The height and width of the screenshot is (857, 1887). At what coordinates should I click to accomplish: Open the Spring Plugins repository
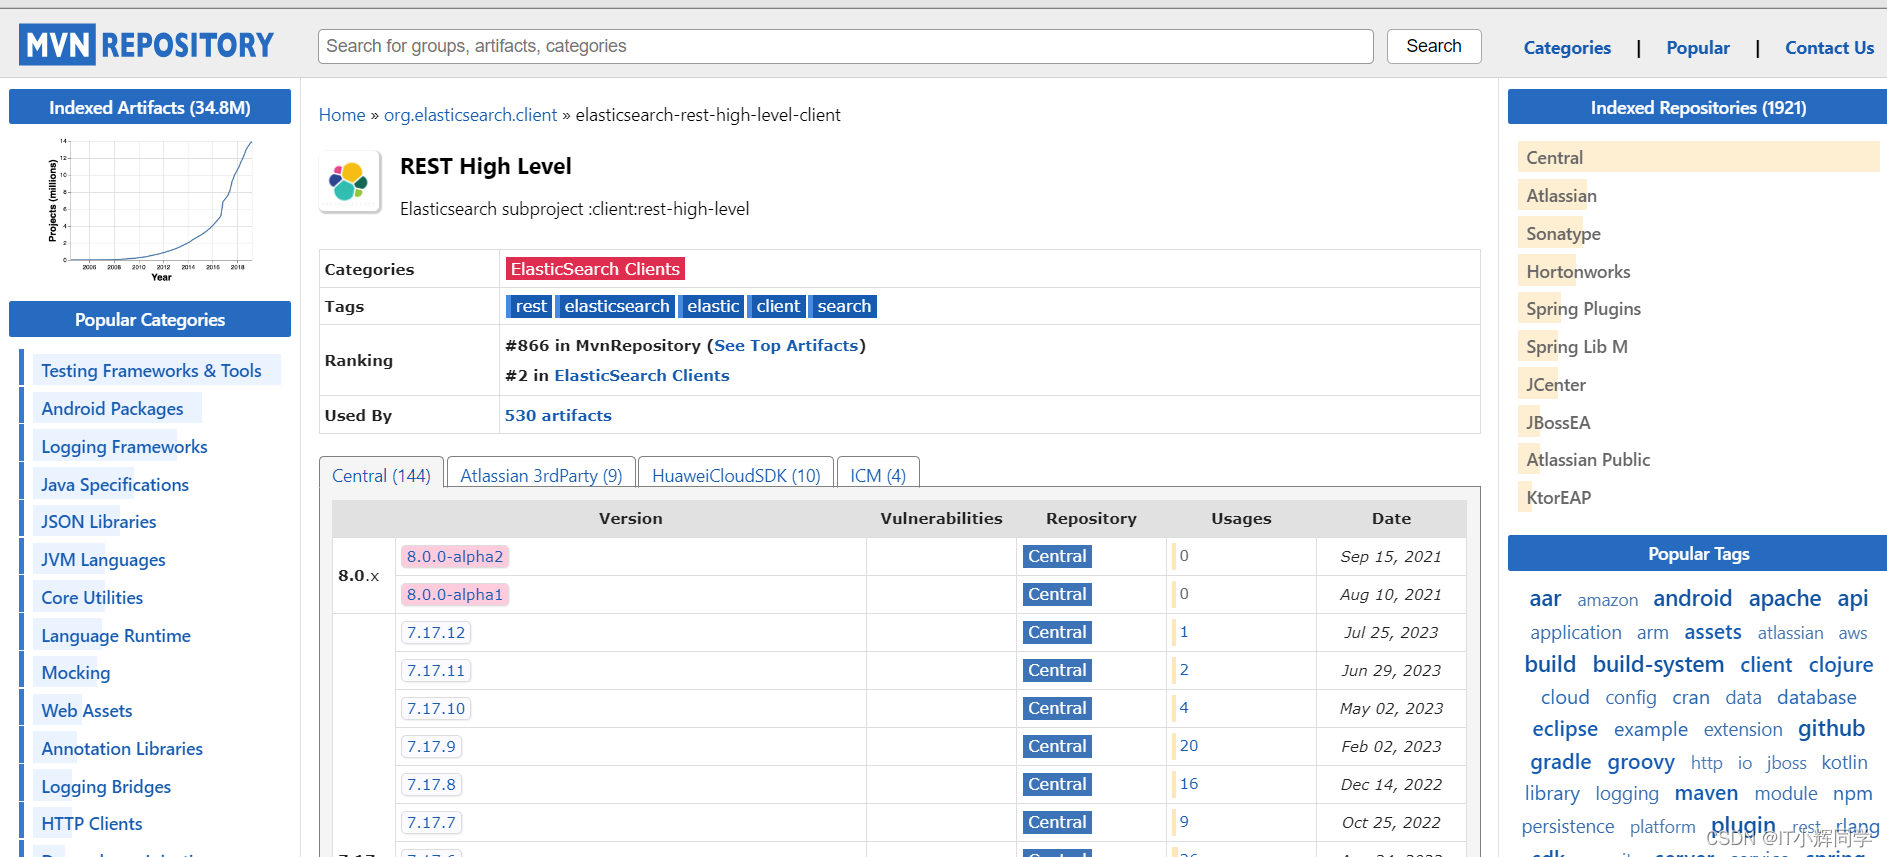point(1583,308)
